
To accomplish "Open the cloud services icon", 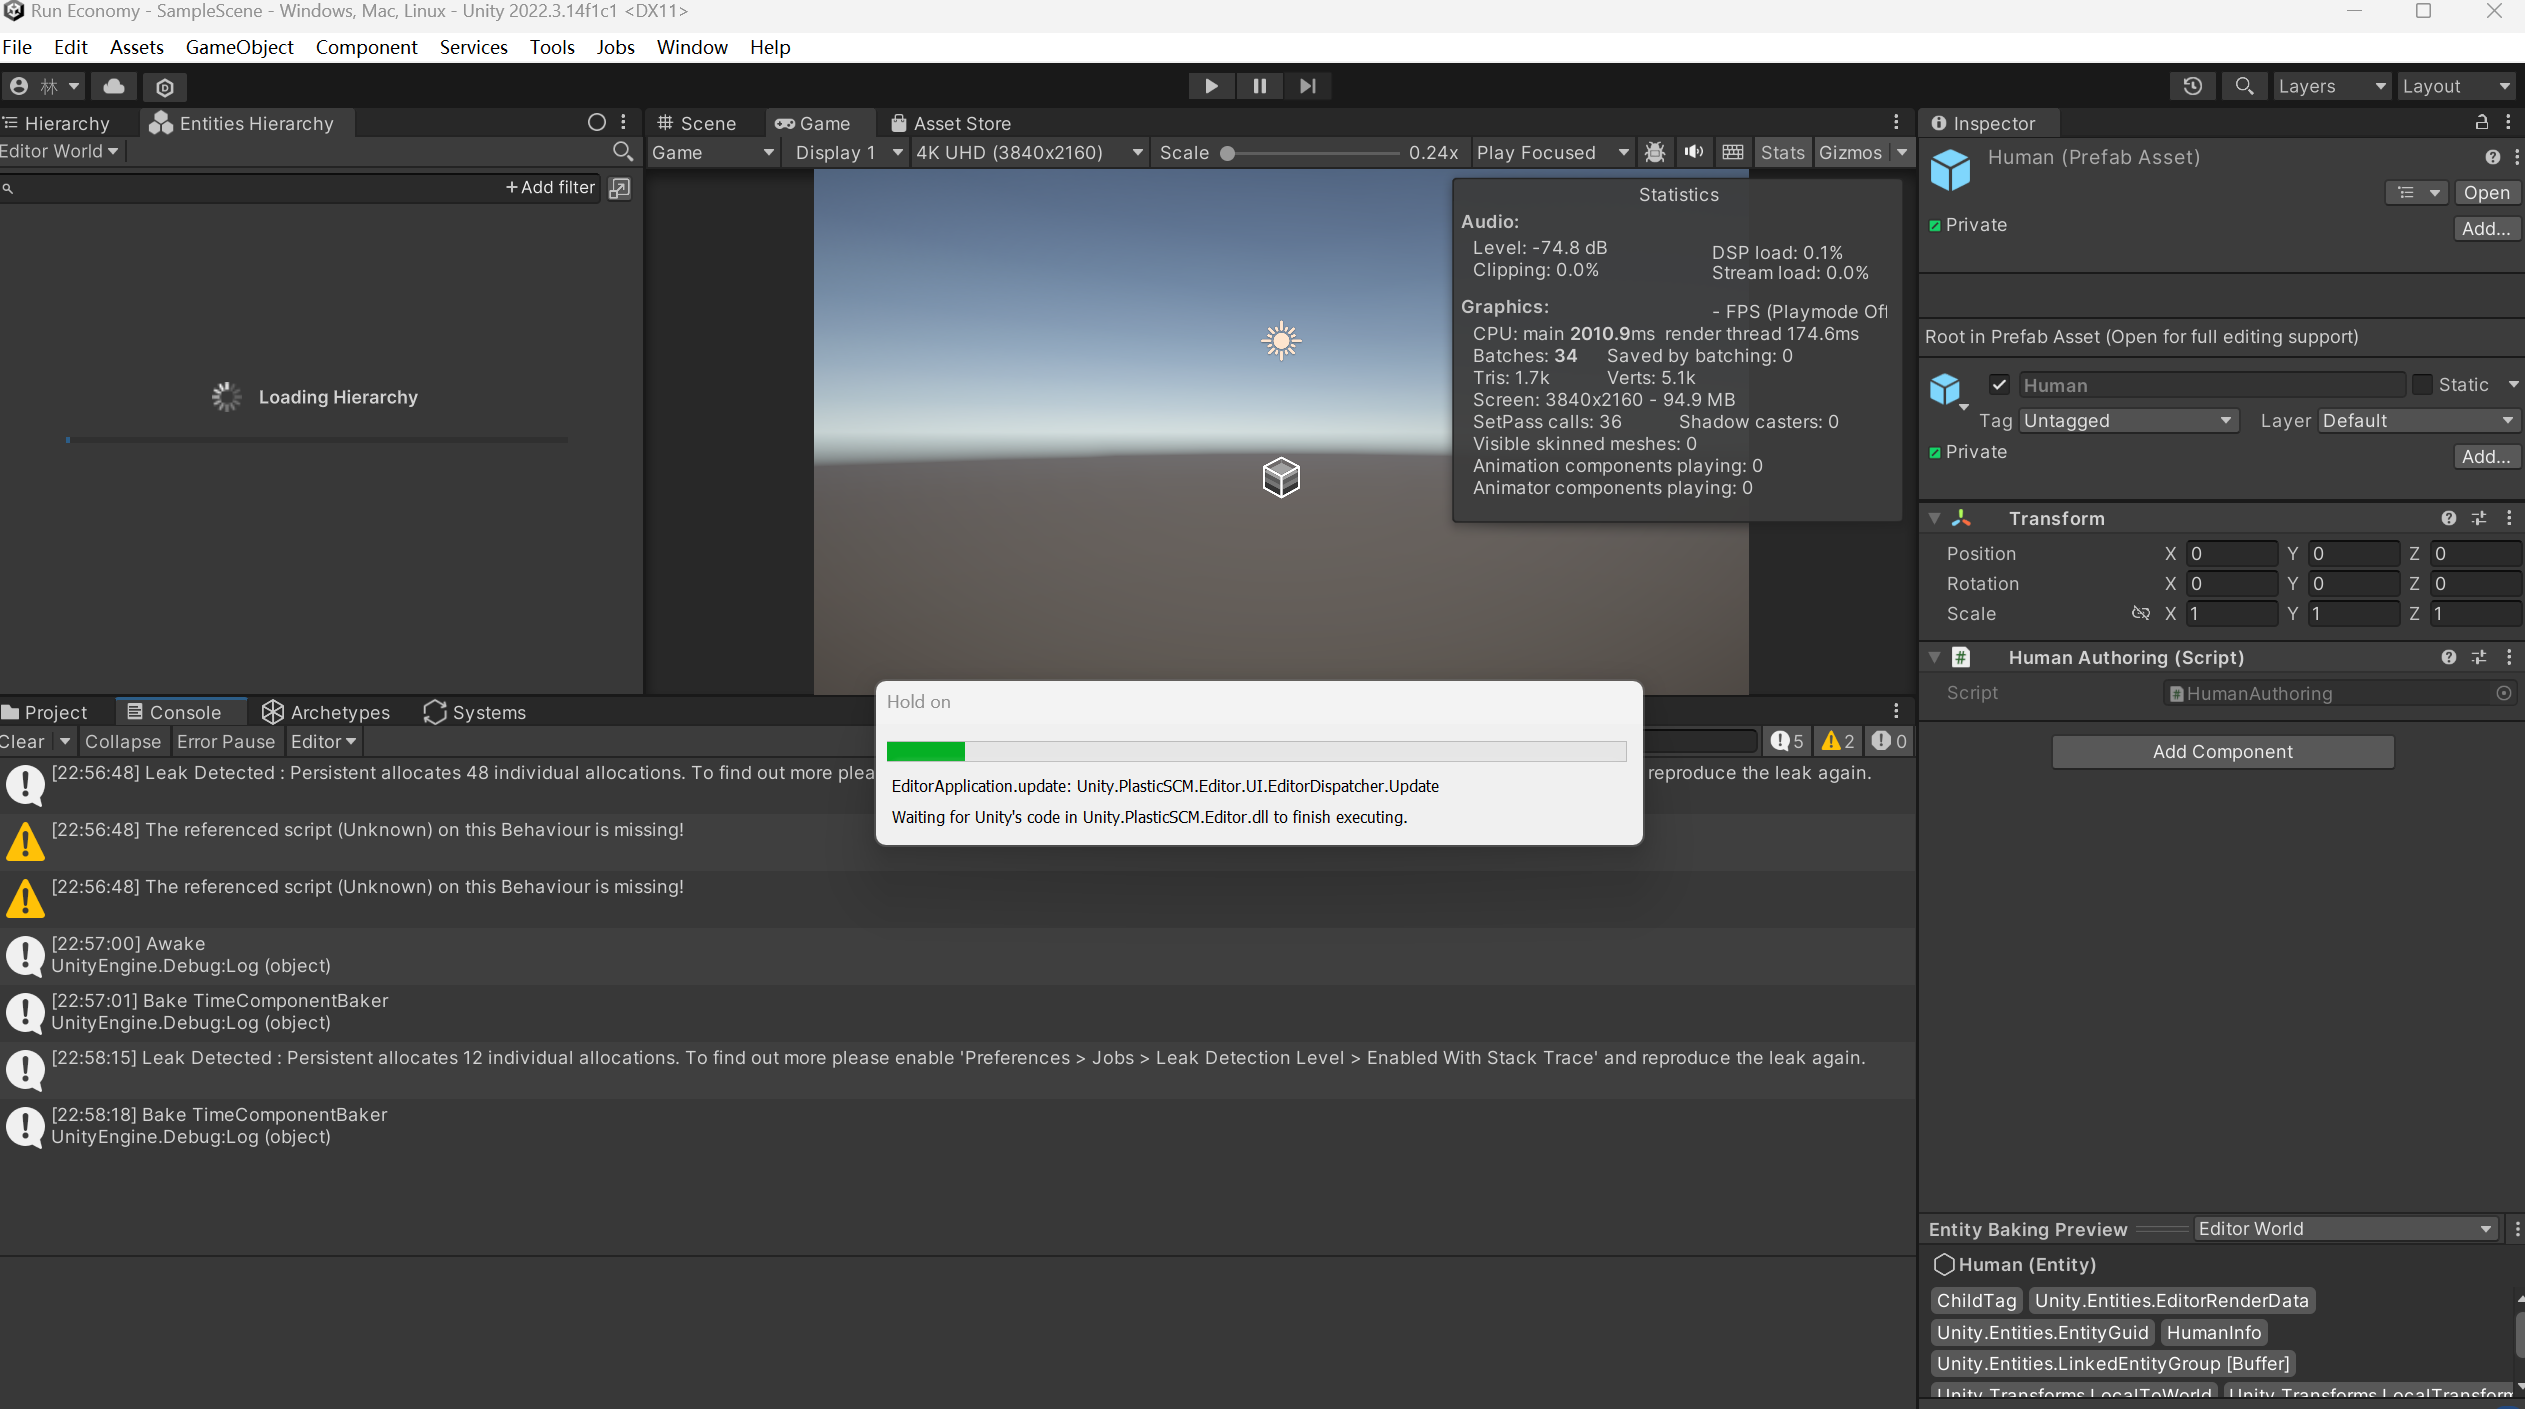I will pyautogui.click(x=114, y=86).
